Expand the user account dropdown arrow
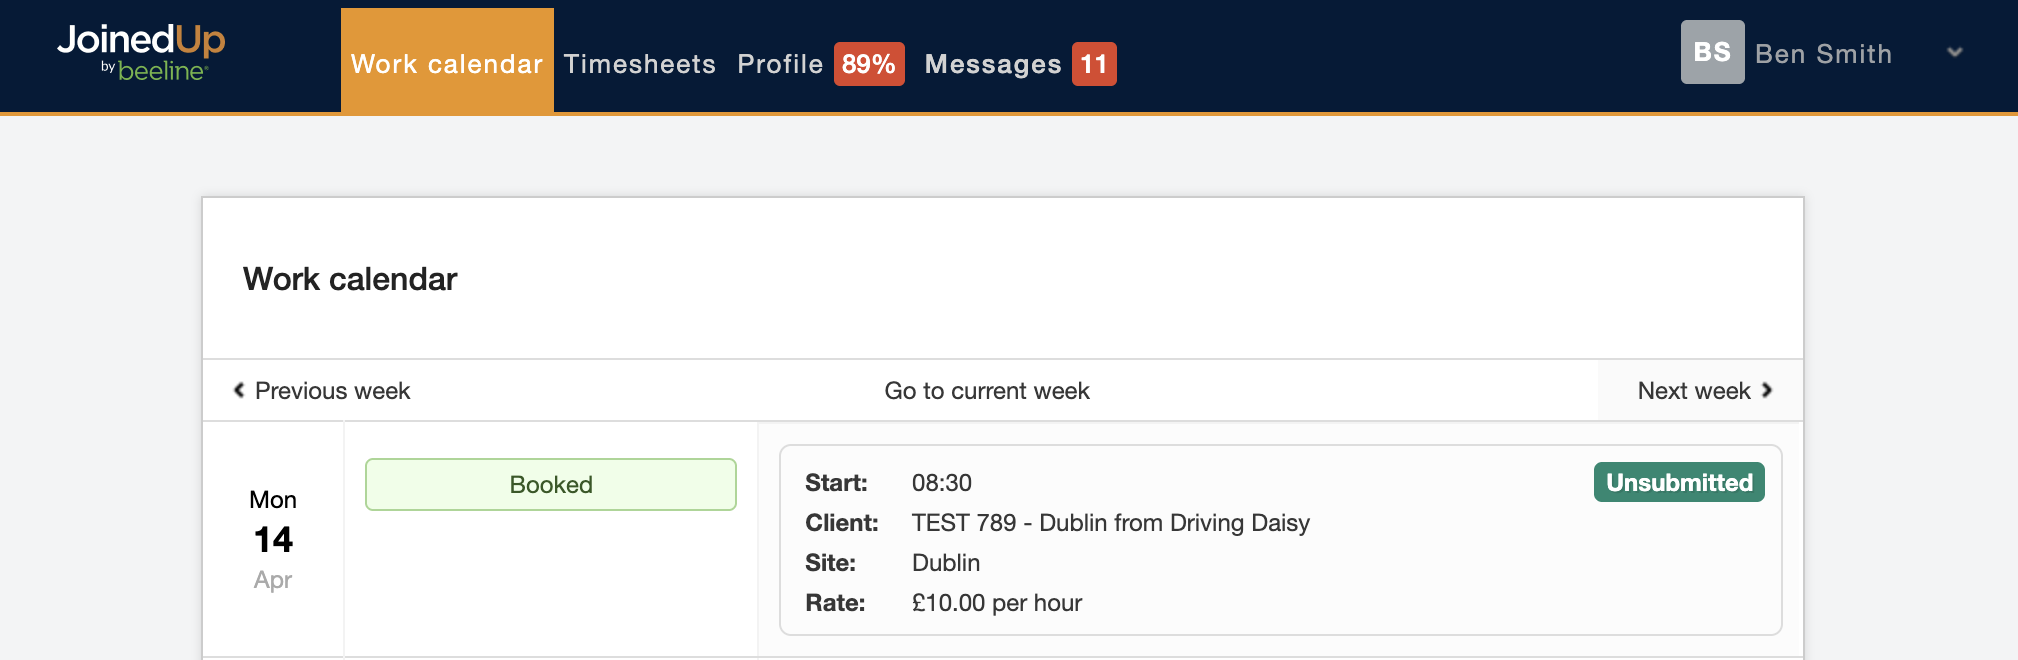This screenshot has height=660, width=2018. 1954,53
